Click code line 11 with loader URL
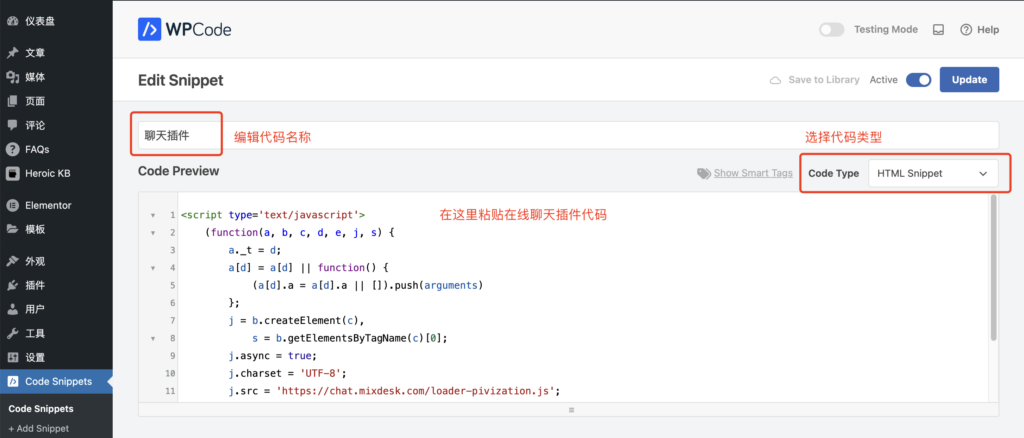The width and height of the screenshot is (1024, 438). tap(394, 391)
